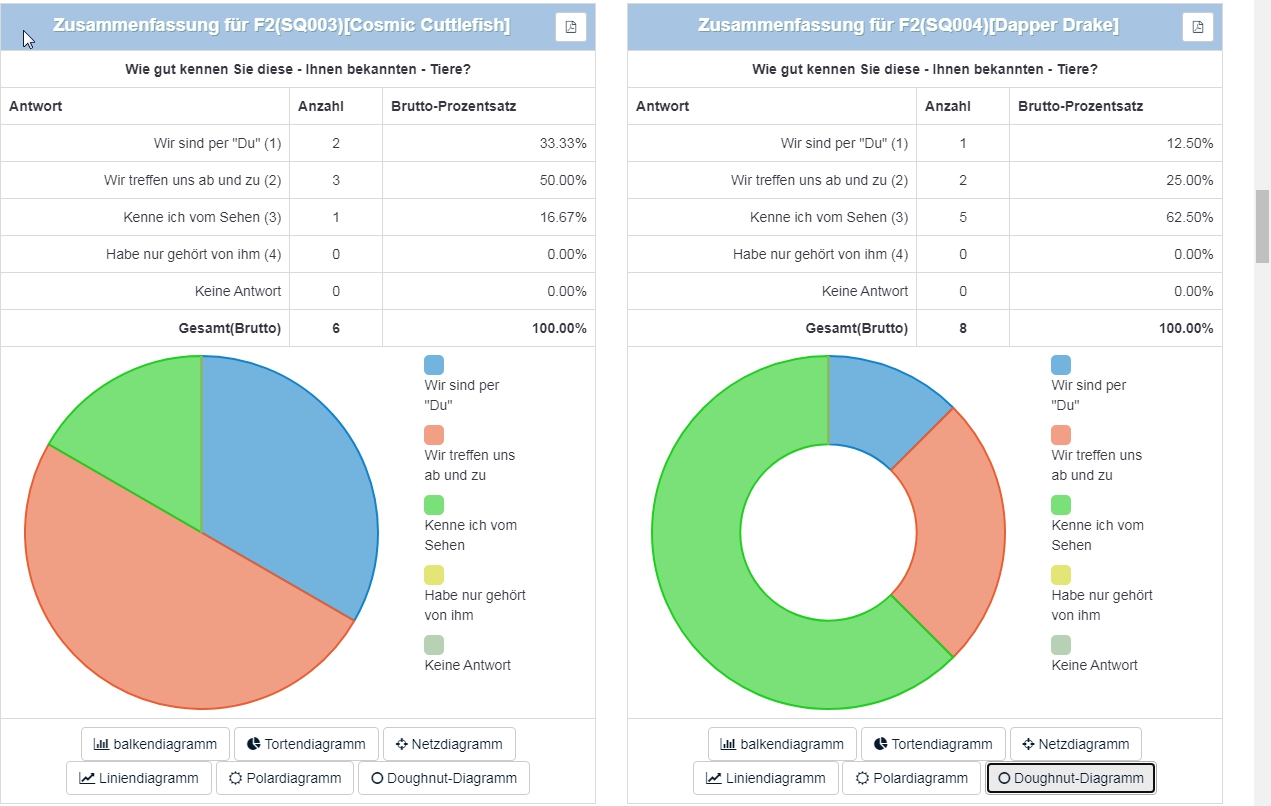
Task: Toggle yellow 'Habe nur gehört' legend in Dapper Drake
Action: [x=1061, y=575]
